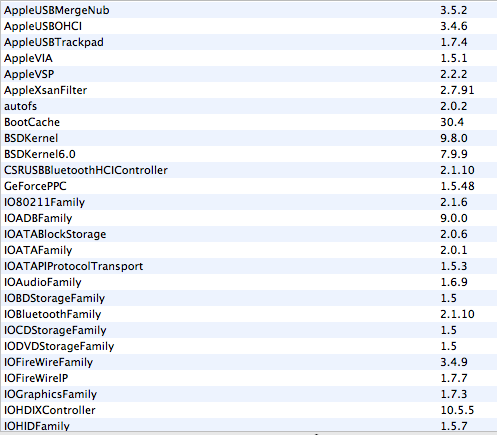This screenshot has height=435, width=497.
Task: Click version 30.4 of BootCache
Action: (452, 122)
